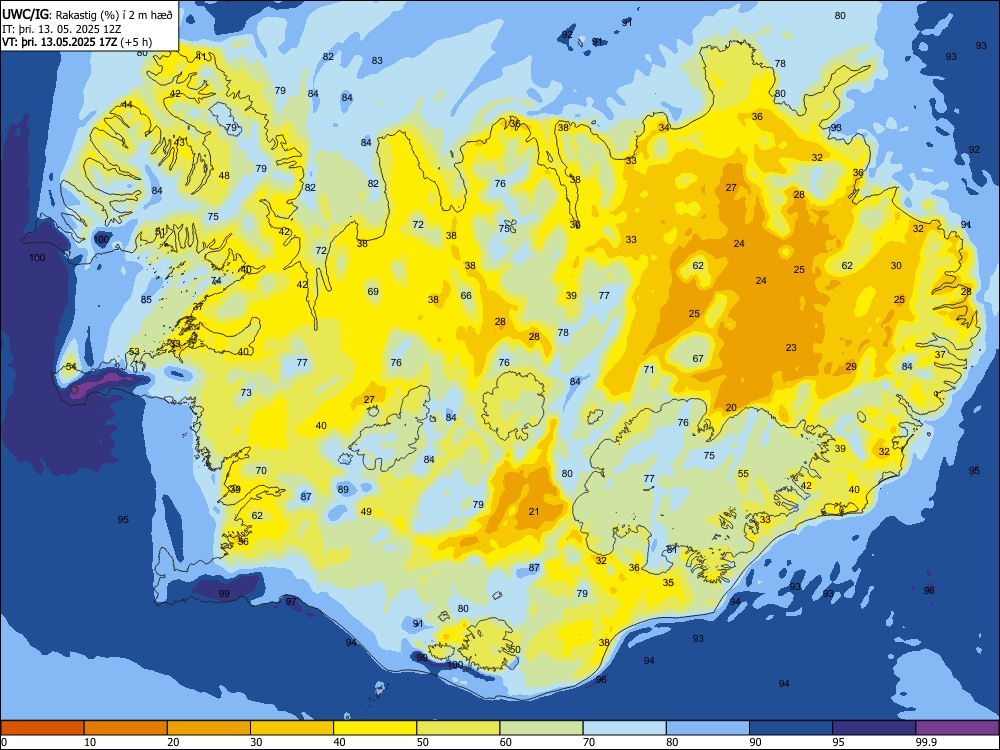The width and height of the screenshot is (1000, 750).
Task: Click the 70–80% pale blue legend swatch
Action: coord(624,728)
